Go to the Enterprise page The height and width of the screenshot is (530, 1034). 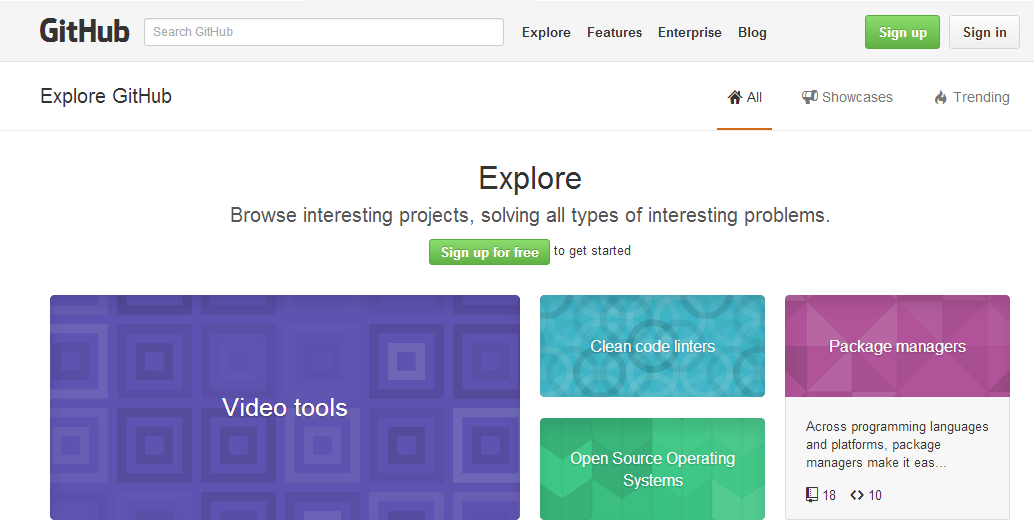point(690,32)
